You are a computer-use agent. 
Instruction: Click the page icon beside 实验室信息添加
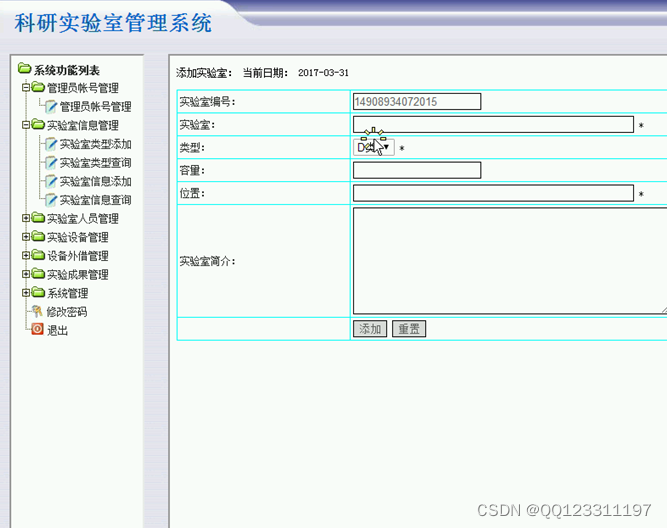[x=51, y=181]
